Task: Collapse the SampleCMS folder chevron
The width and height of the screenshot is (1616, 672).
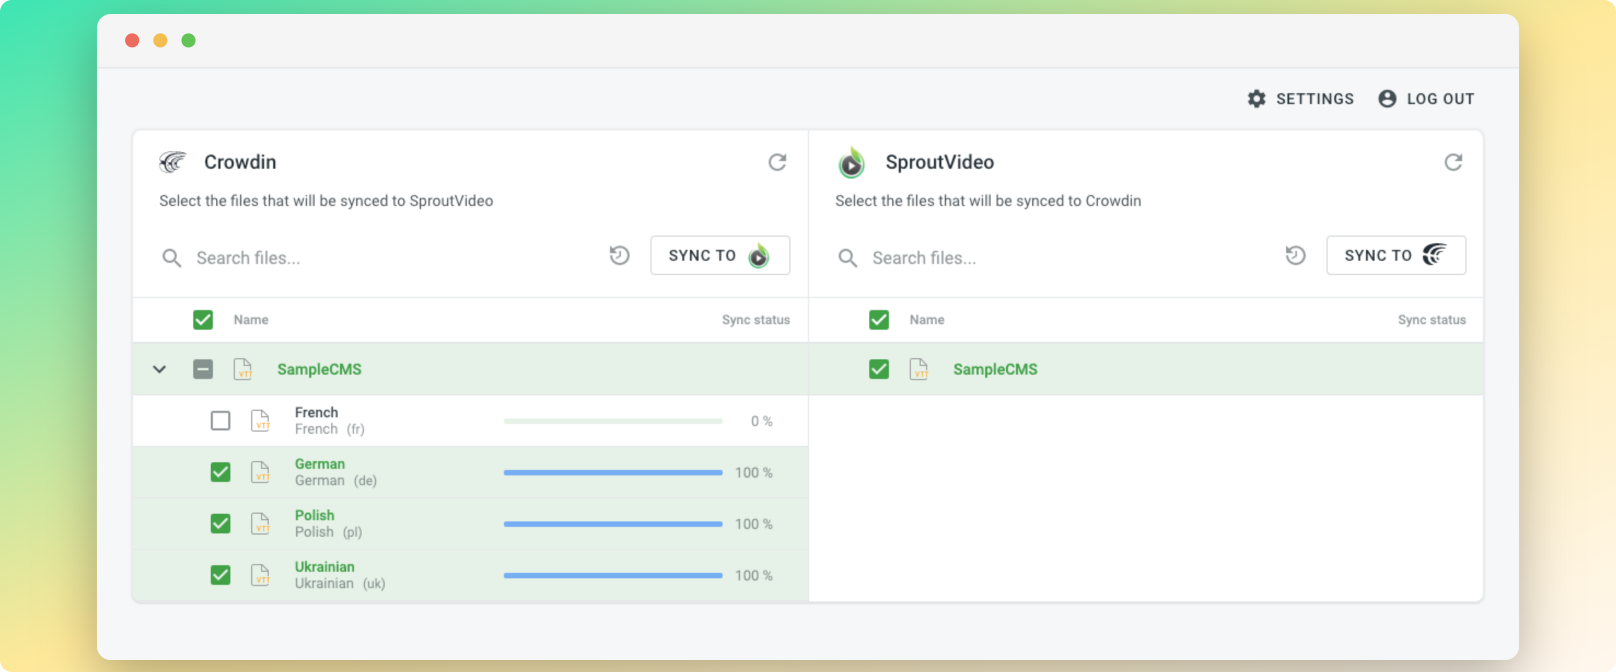Action: tap(159, 369)
